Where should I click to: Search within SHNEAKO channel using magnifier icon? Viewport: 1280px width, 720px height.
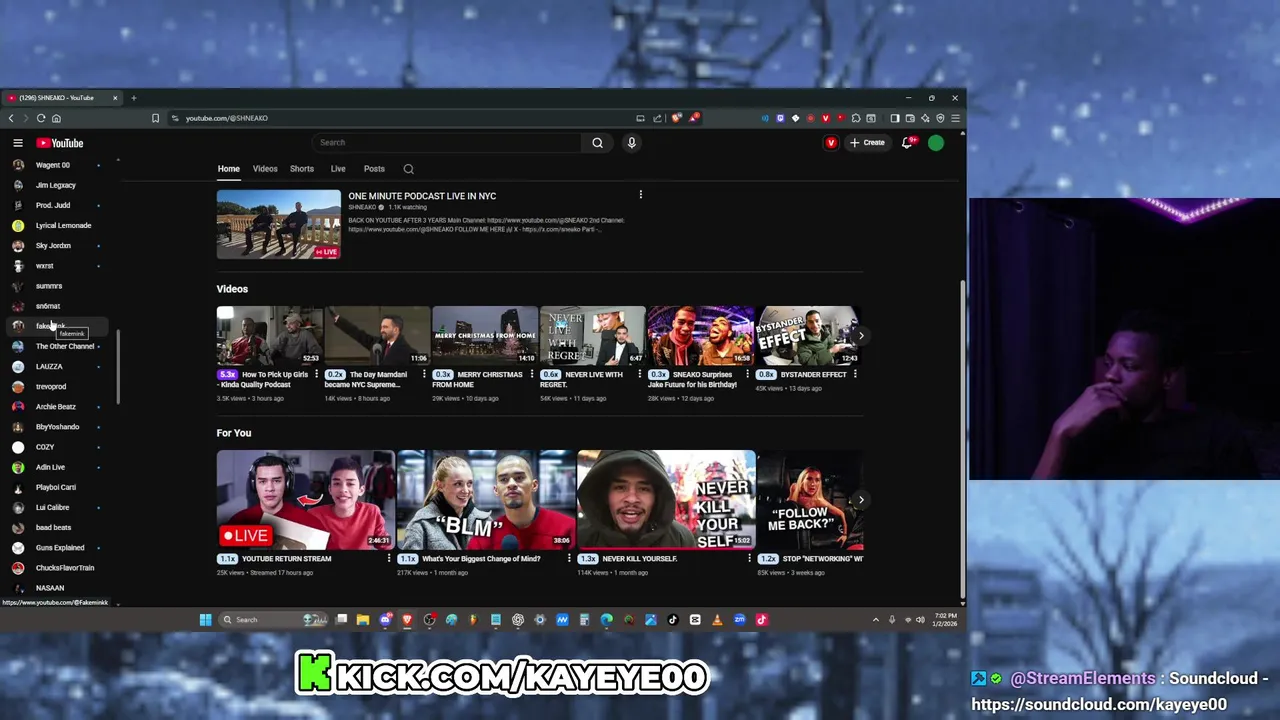coord(408,169)
